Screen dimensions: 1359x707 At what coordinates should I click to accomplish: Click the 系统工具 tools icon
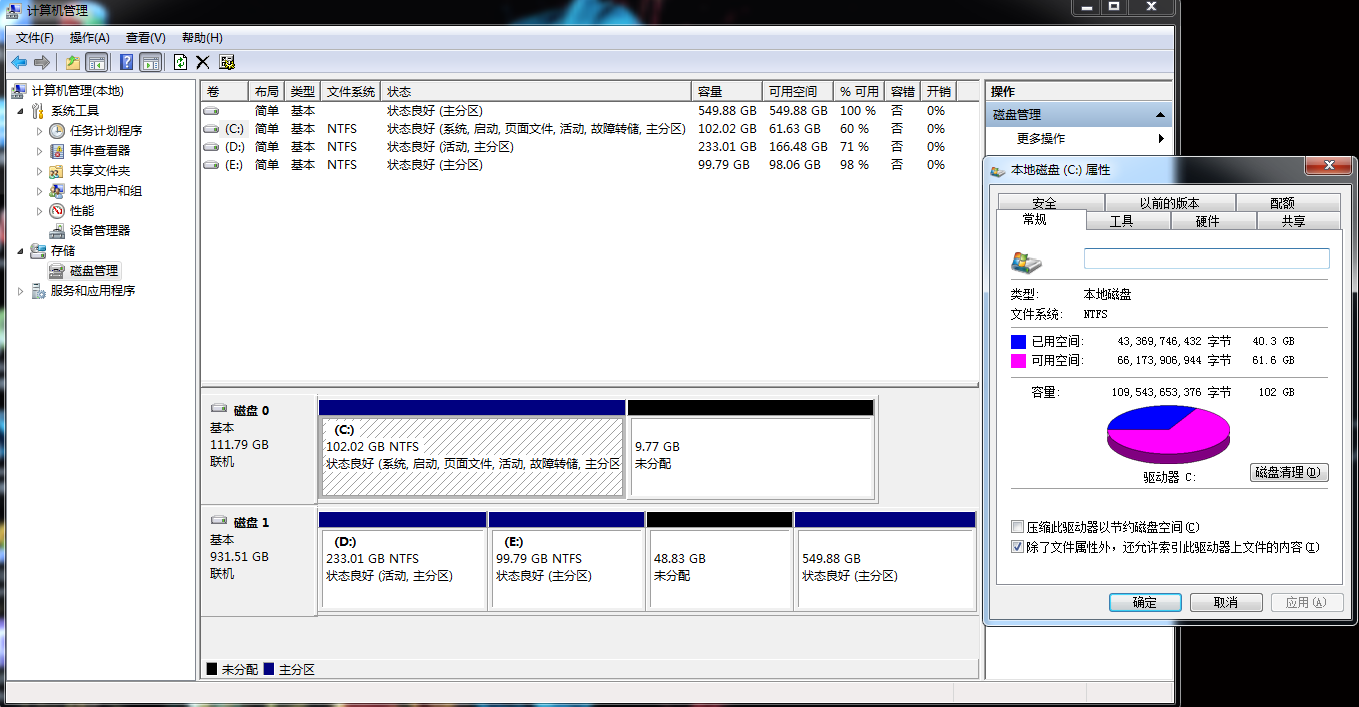tap(39, 111)
